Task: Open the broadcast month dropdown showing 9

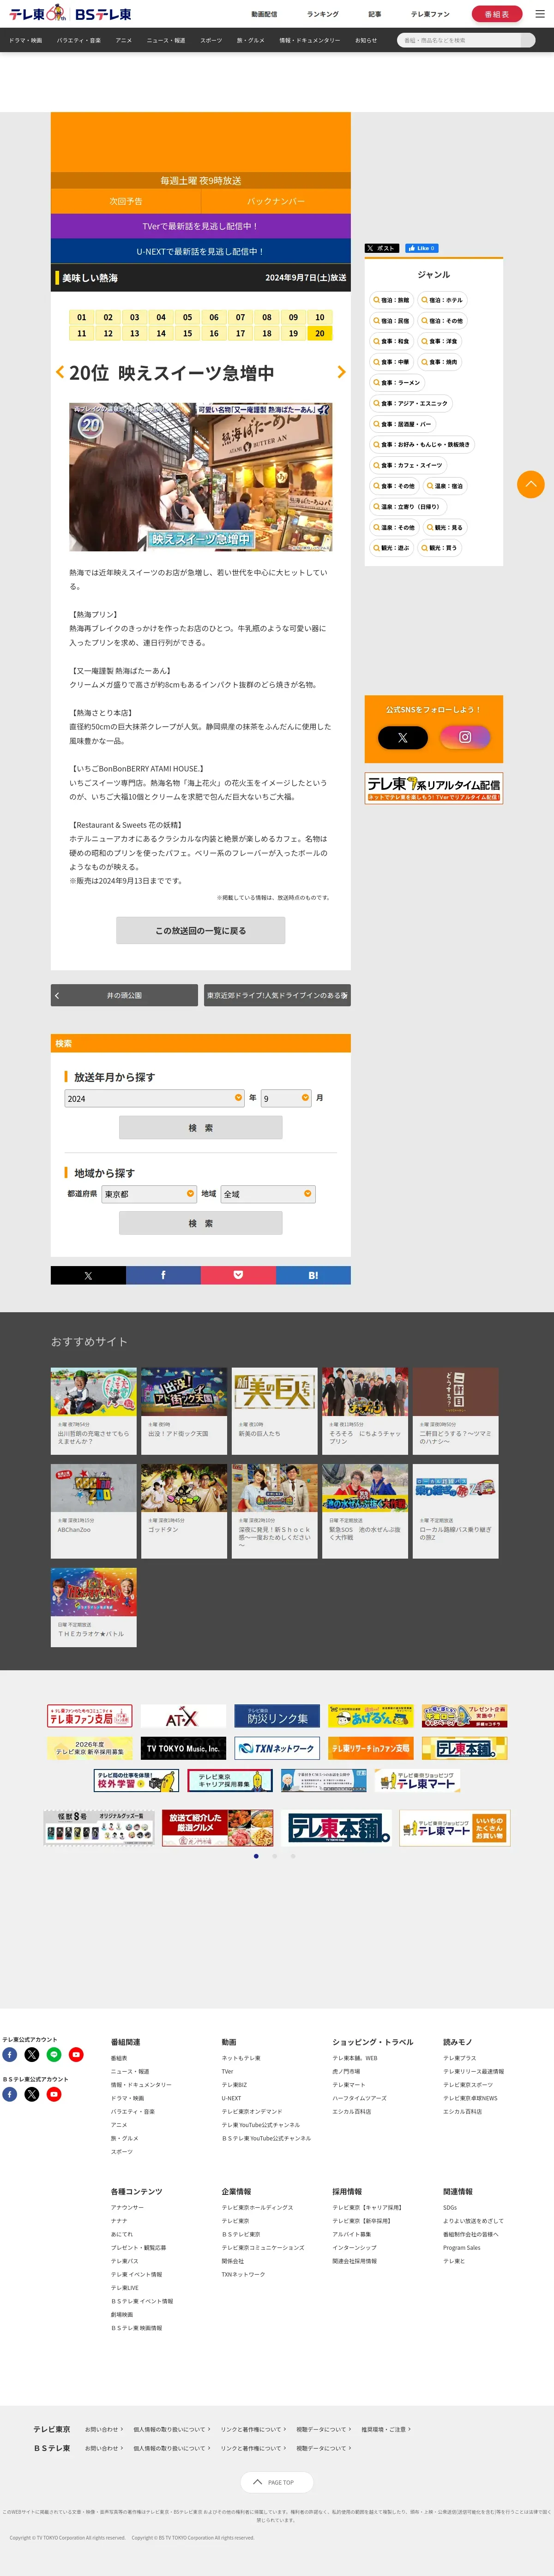Action: pos(286,1097)
